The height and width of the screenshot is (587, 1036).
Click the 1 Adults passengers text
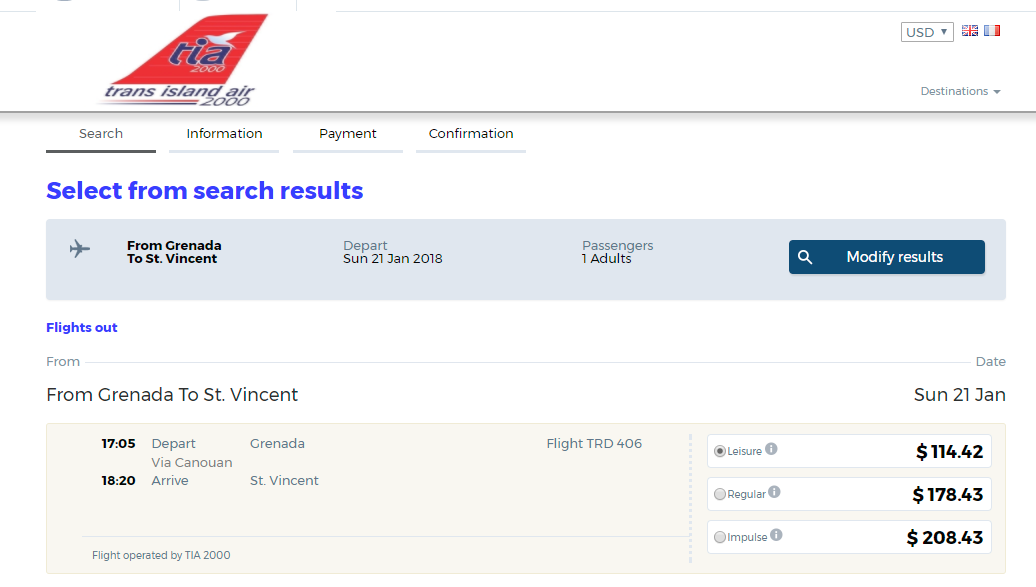click(607, 259)
